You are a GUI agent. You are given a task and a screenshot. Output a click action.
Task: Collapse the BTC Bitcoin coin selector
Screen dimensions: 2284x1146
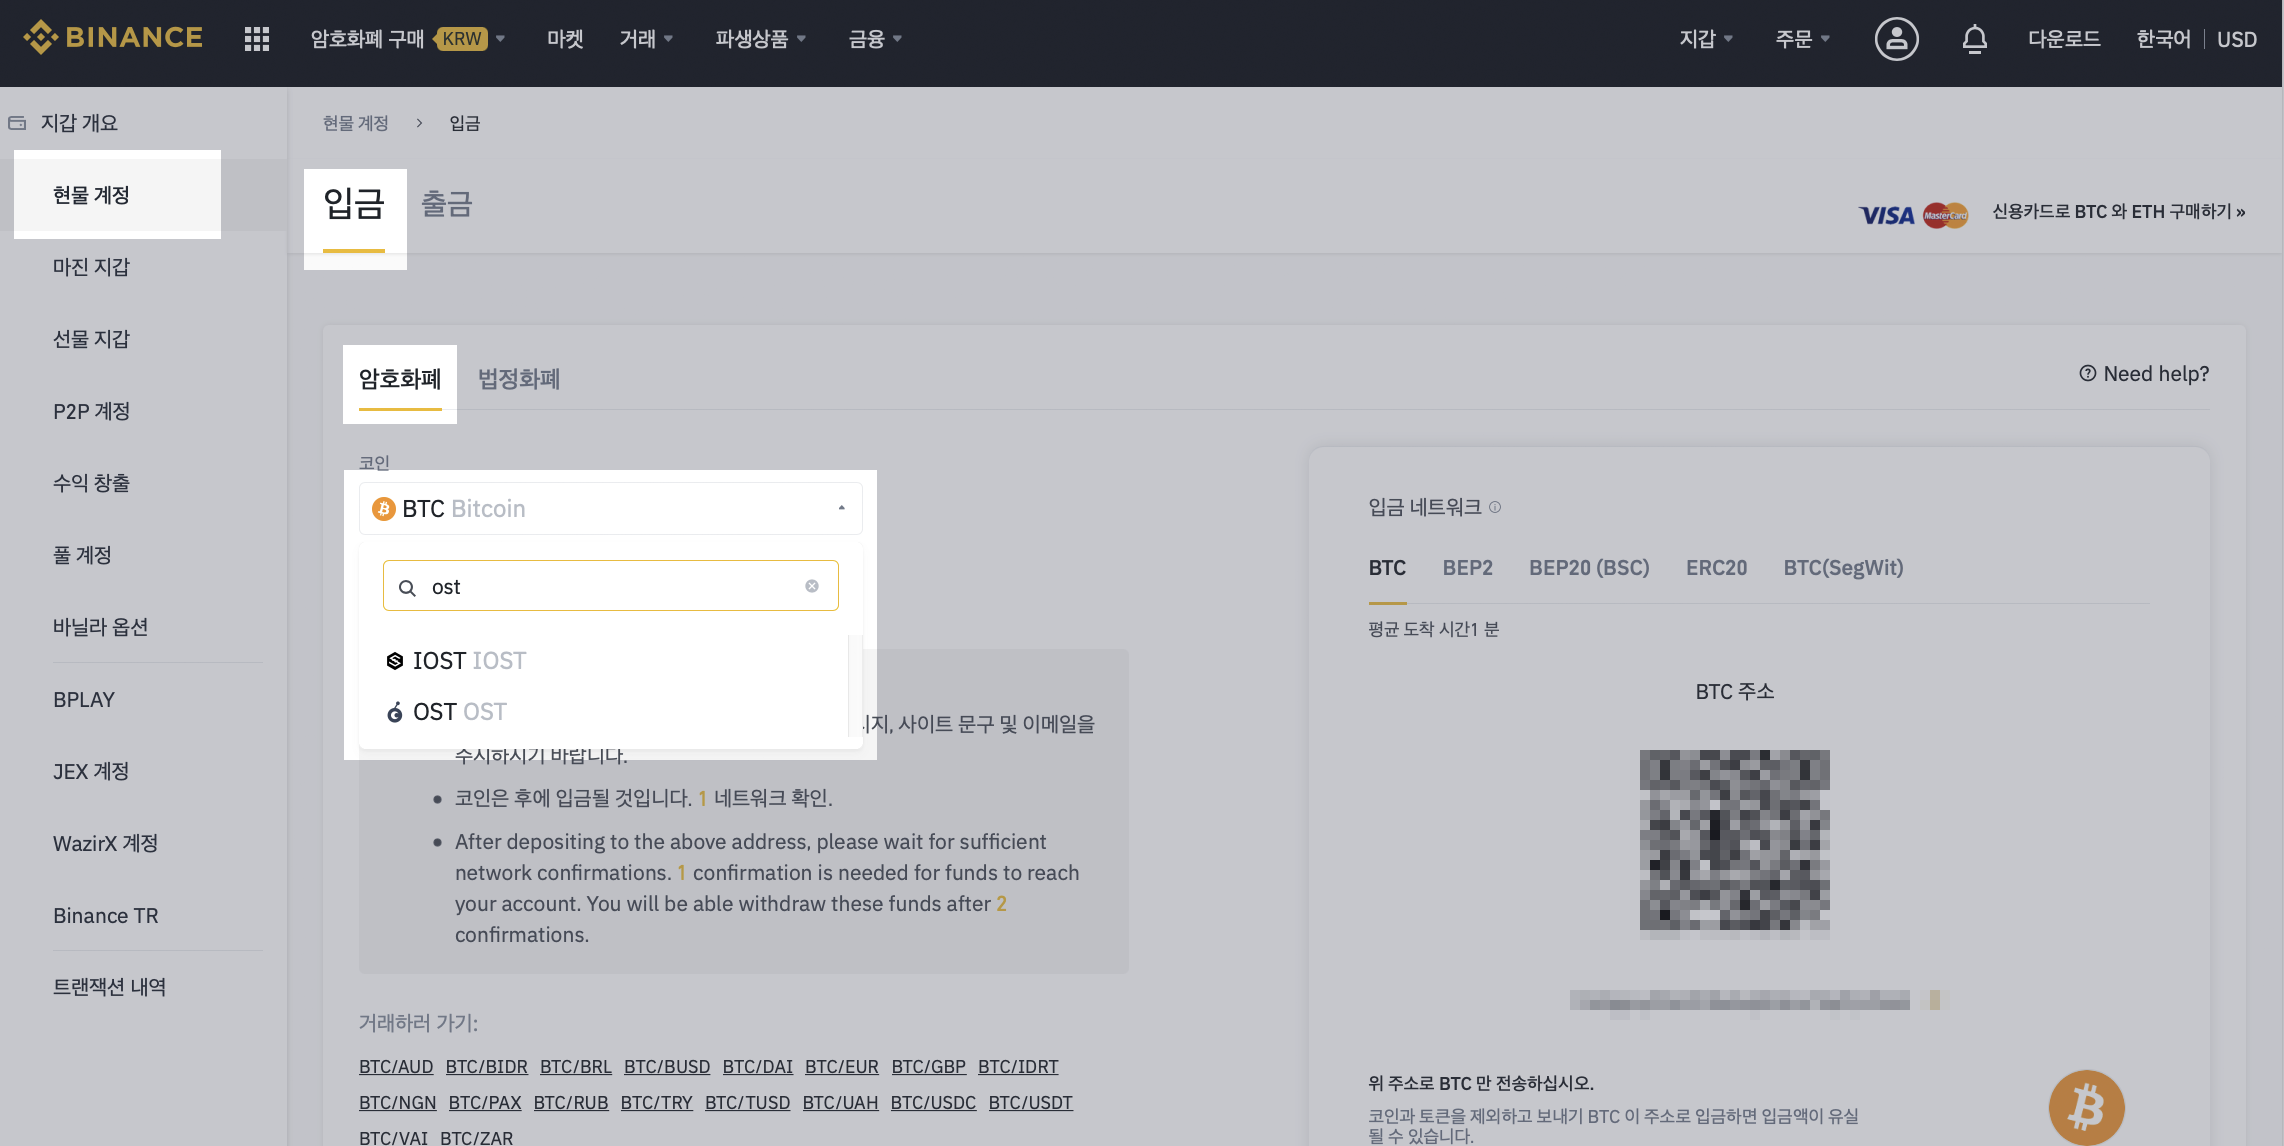pos(610,509)
